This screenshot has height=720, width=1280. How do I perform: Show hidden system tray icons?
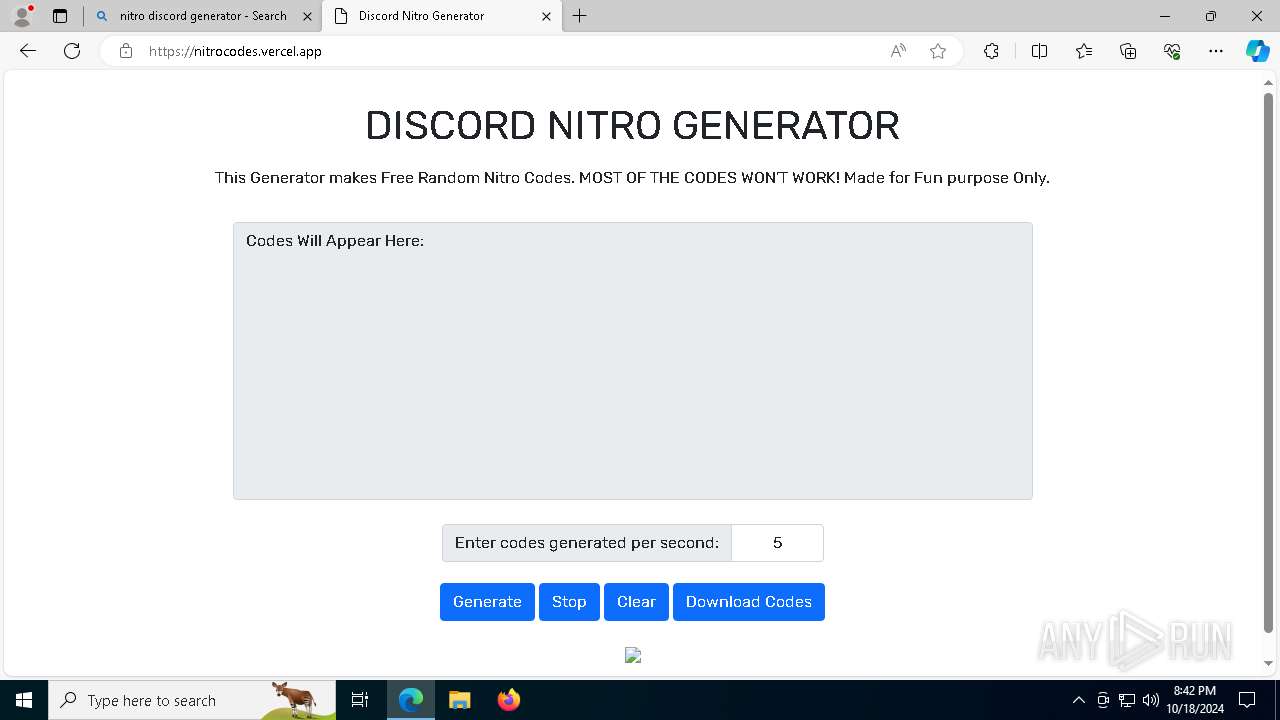coord(1078,700)
